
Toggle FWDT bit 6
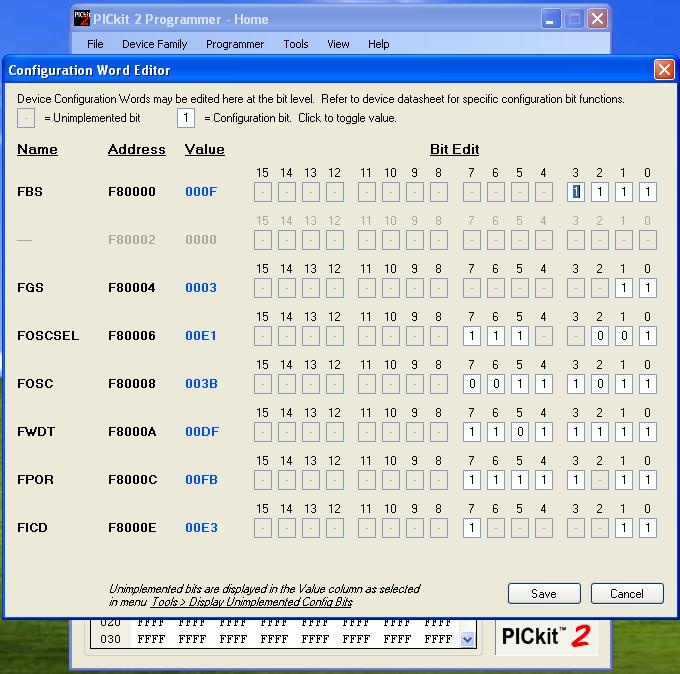point(496,432)
